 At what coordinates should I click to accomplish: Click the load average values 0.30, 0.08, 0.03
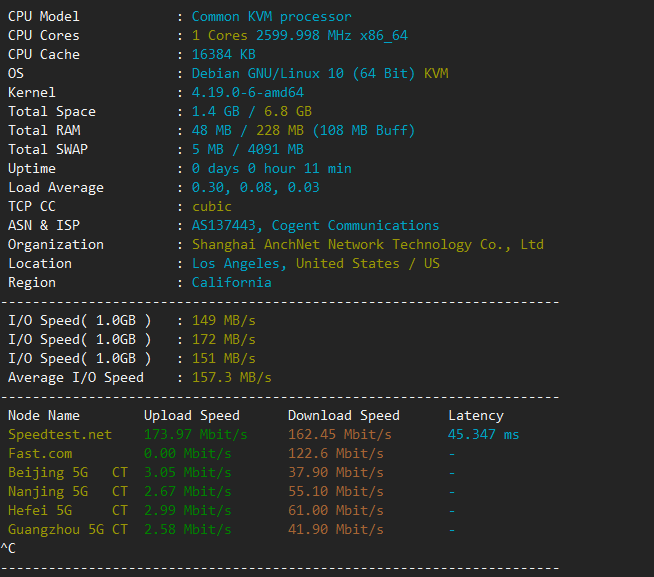(255, 188)
